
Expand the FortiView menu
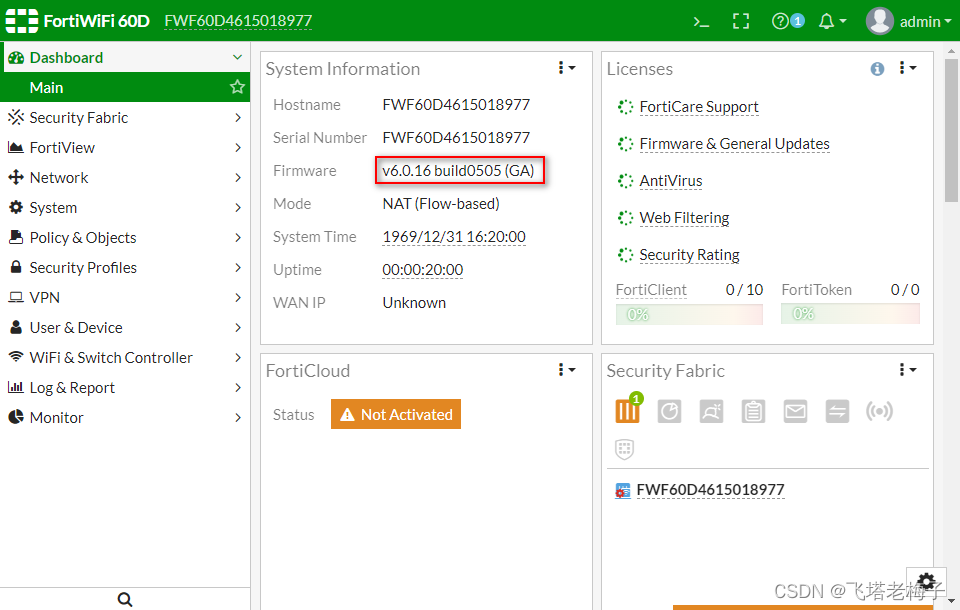pos(125,148)
